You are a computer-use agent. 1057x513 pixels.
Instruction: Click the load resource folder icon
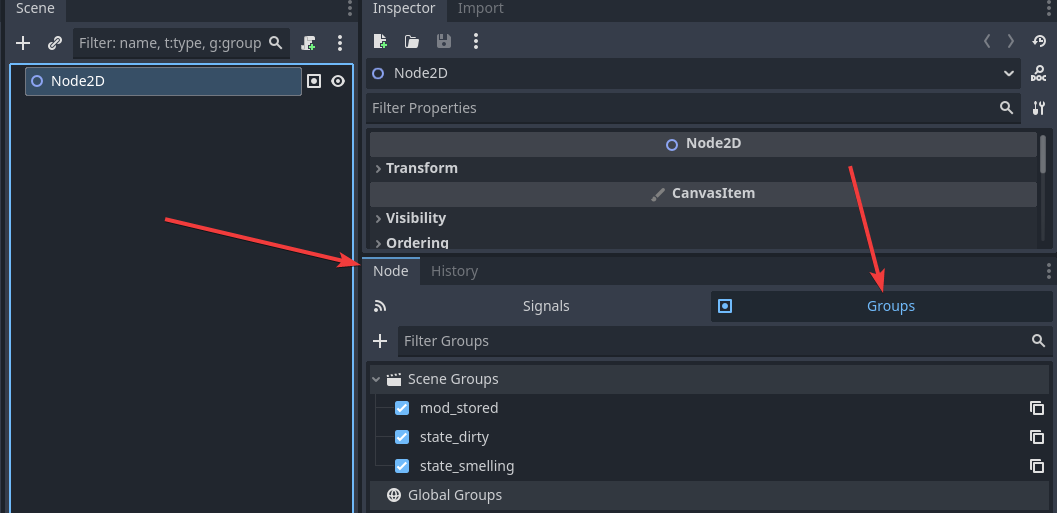(412, 41)
